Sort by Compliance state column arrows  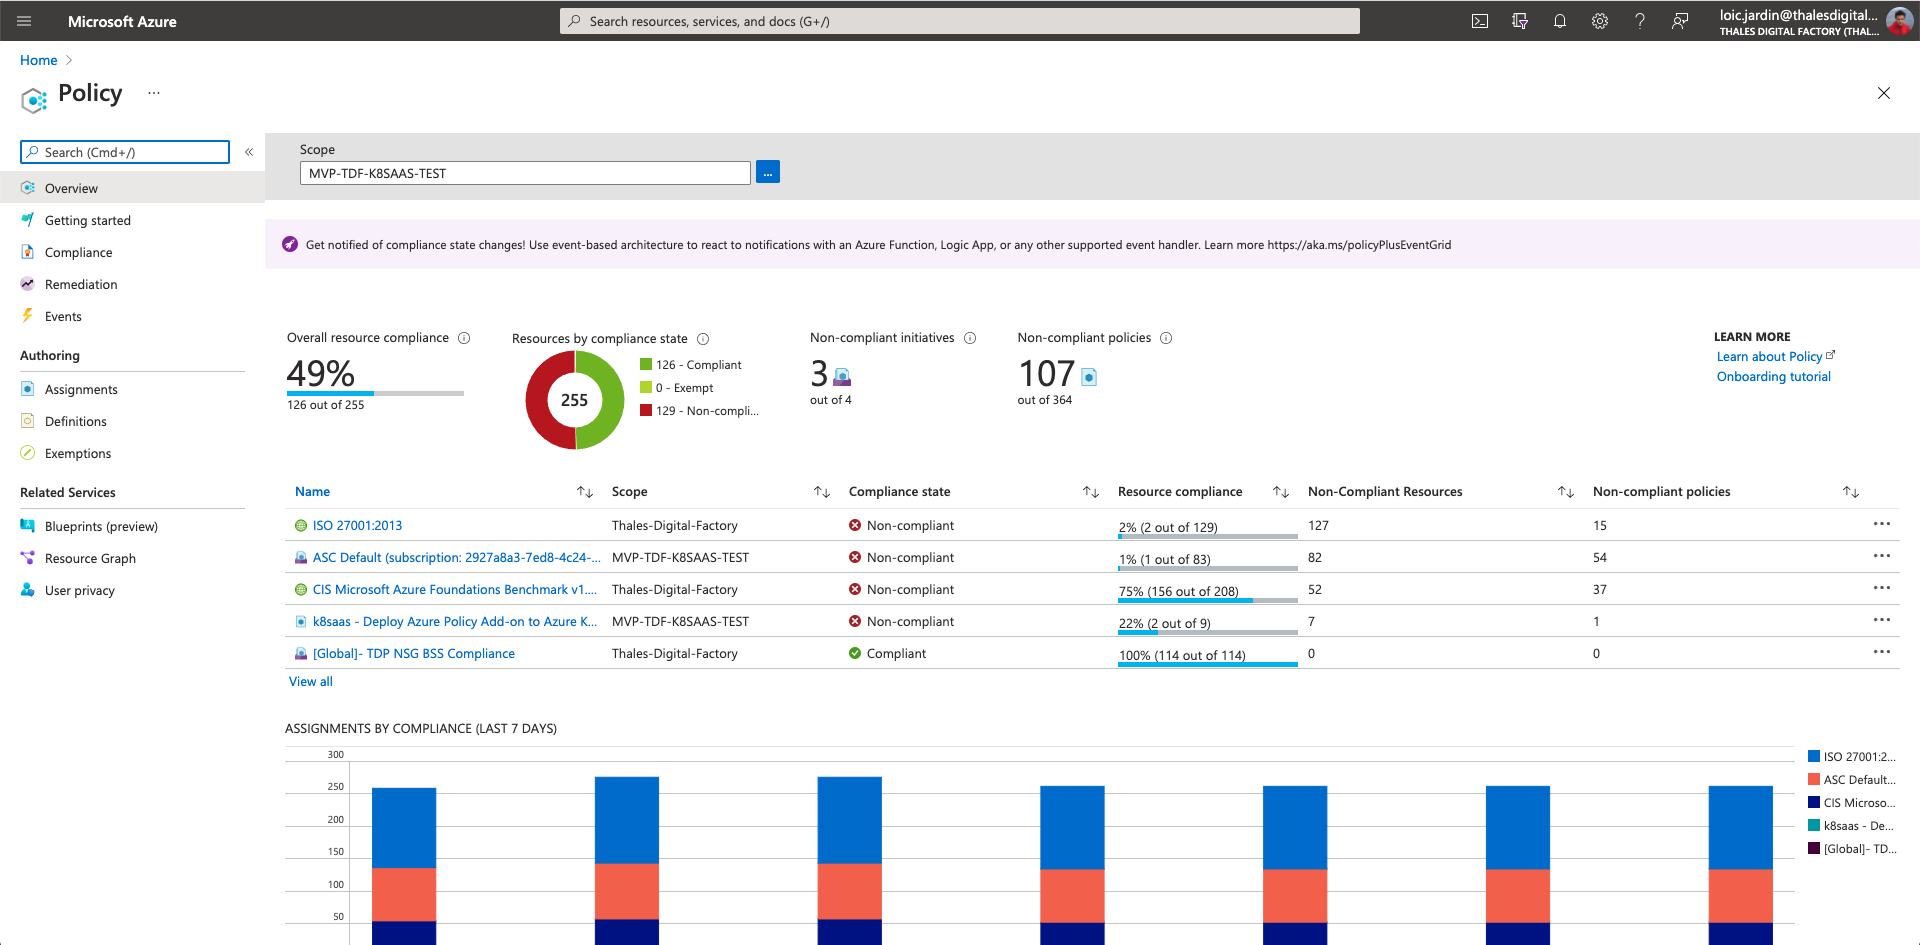coord(1091,492)
